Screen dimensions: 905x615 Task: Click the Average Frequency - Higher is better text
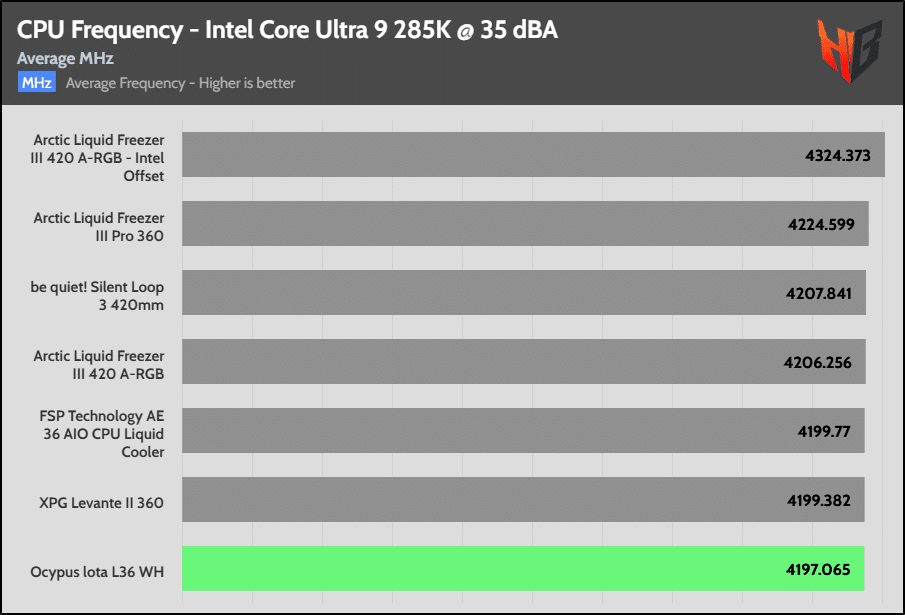[180, 83]
